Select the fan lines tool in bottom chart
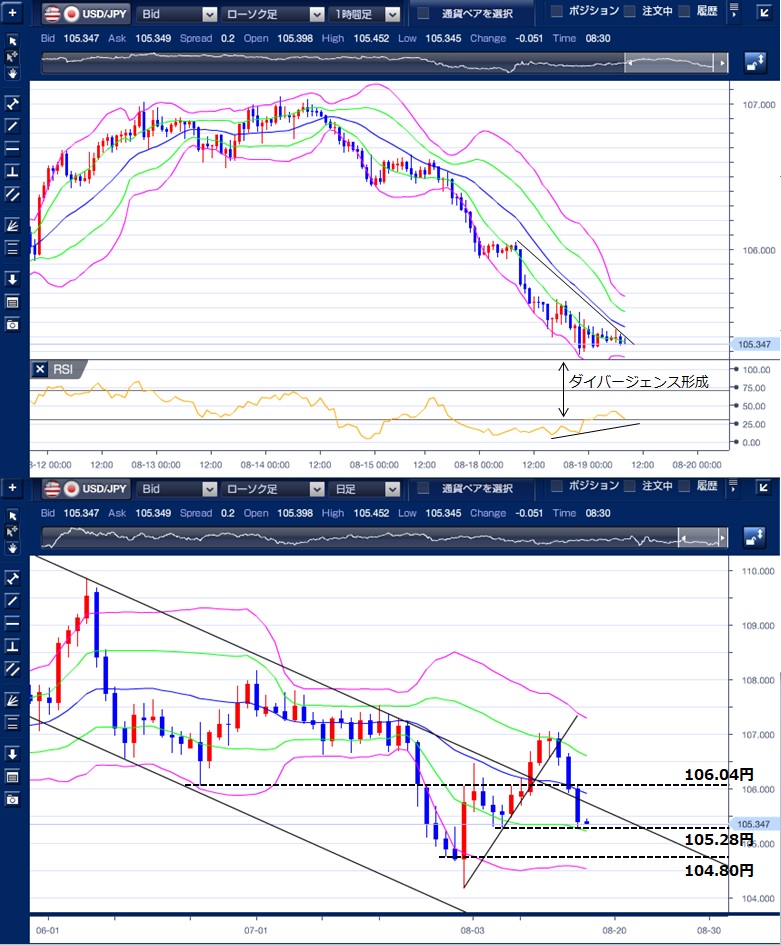This screenshot has height=945, width=781. click(x=12, y=699)
